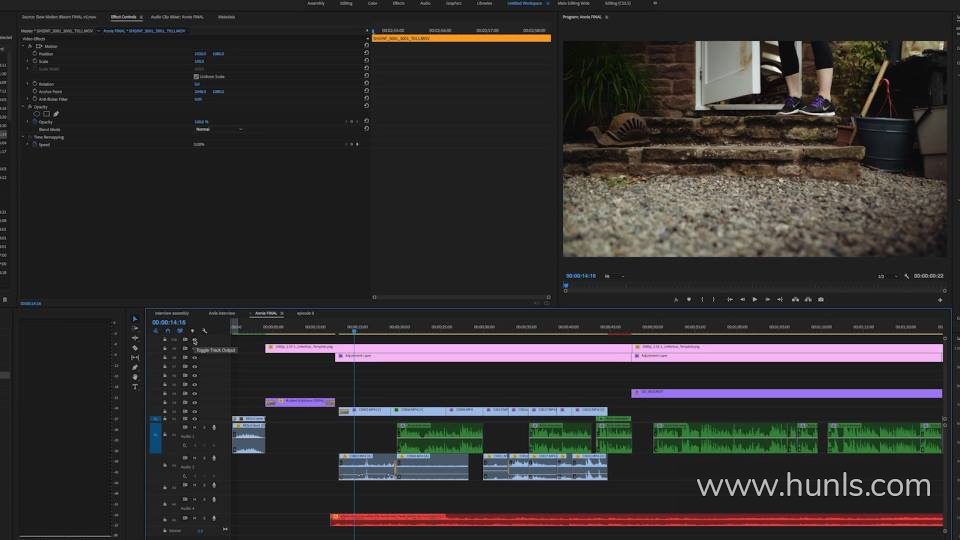Open timeline display settings wrench

(x=204, y=331)
